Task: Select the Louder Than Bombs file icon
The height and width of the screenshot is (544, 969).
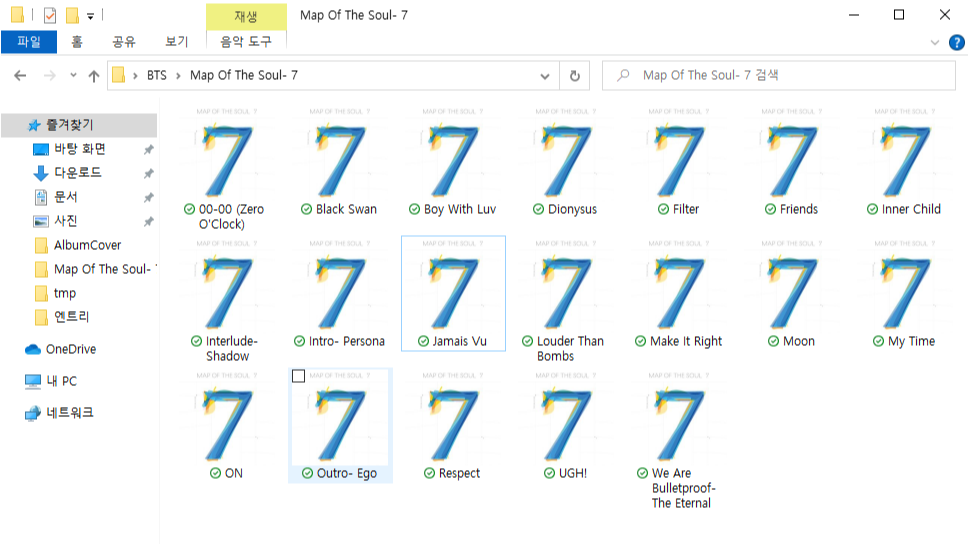Action: coord(565,286)
